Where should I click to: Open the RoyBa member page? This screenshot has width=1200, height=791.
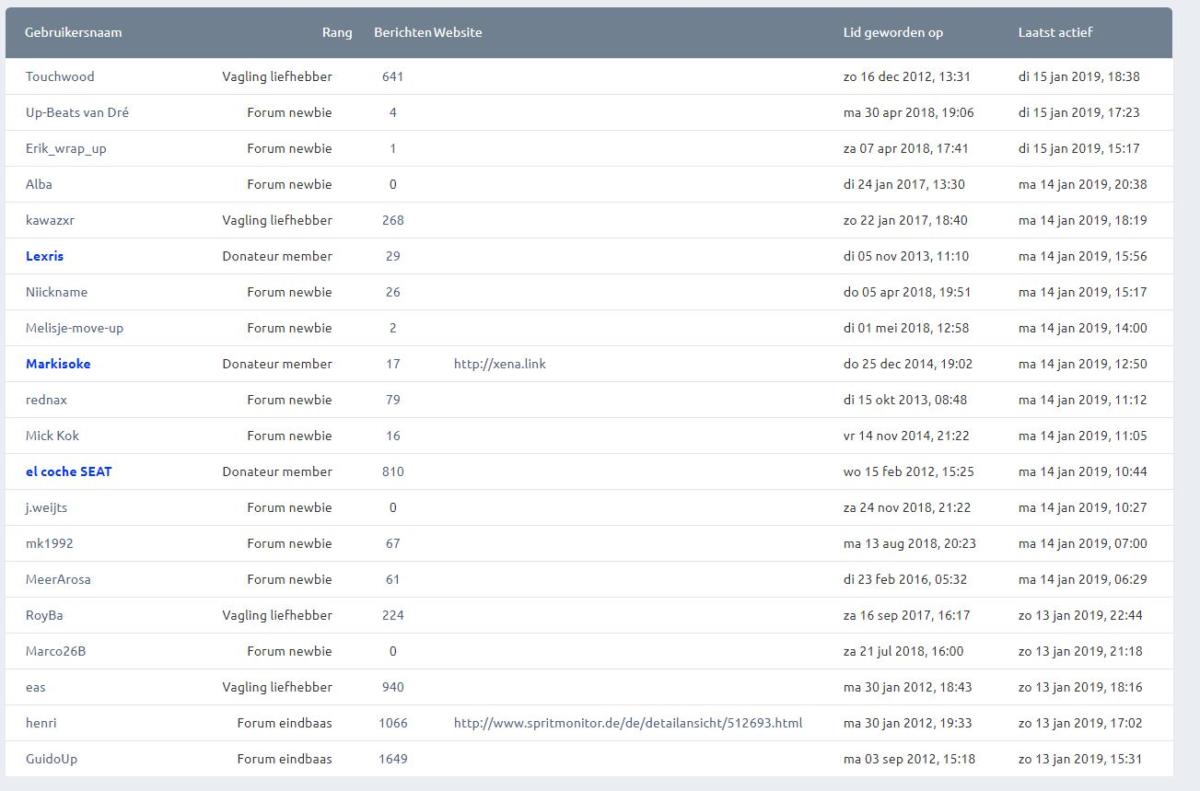46,616
